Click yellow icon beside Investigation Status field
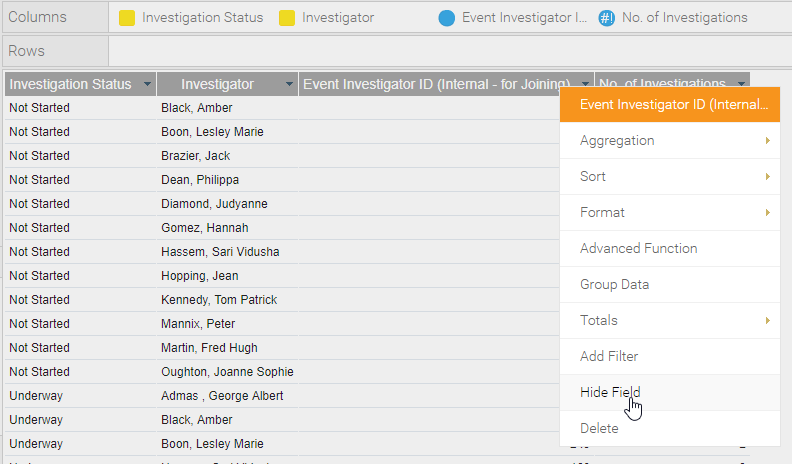792x464 pixels. point(127,18)
